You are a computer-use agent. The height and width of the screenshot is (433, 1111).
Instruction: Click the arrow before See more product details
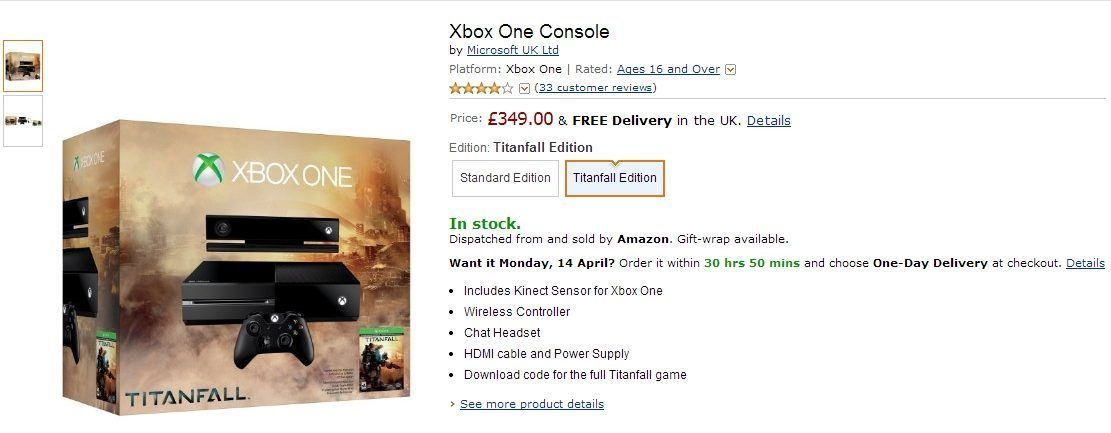pos(453,405)
